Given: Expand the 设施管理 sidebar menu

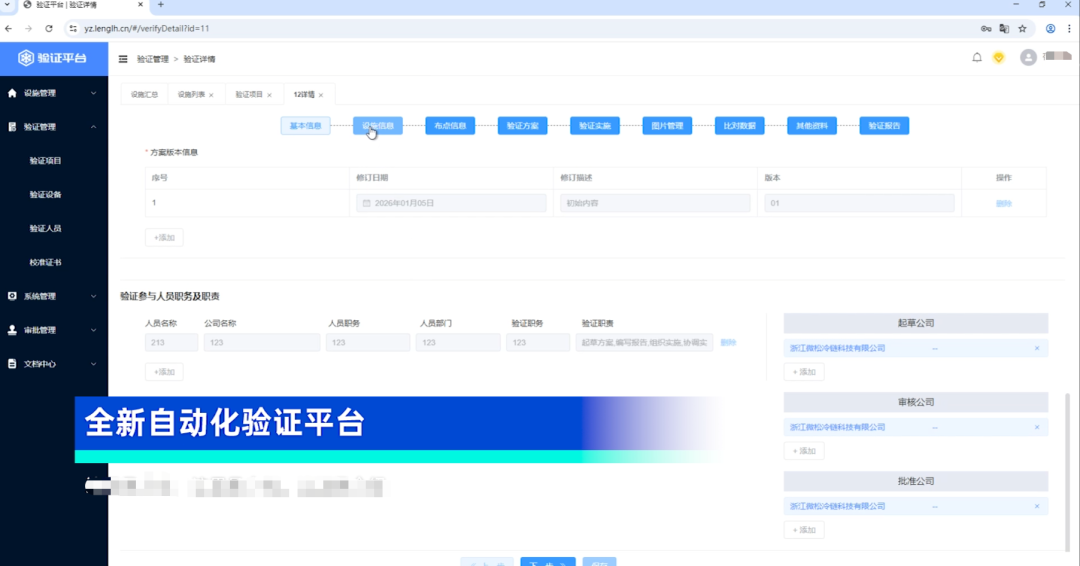Looking at the screenshot, I should [53, 93].
